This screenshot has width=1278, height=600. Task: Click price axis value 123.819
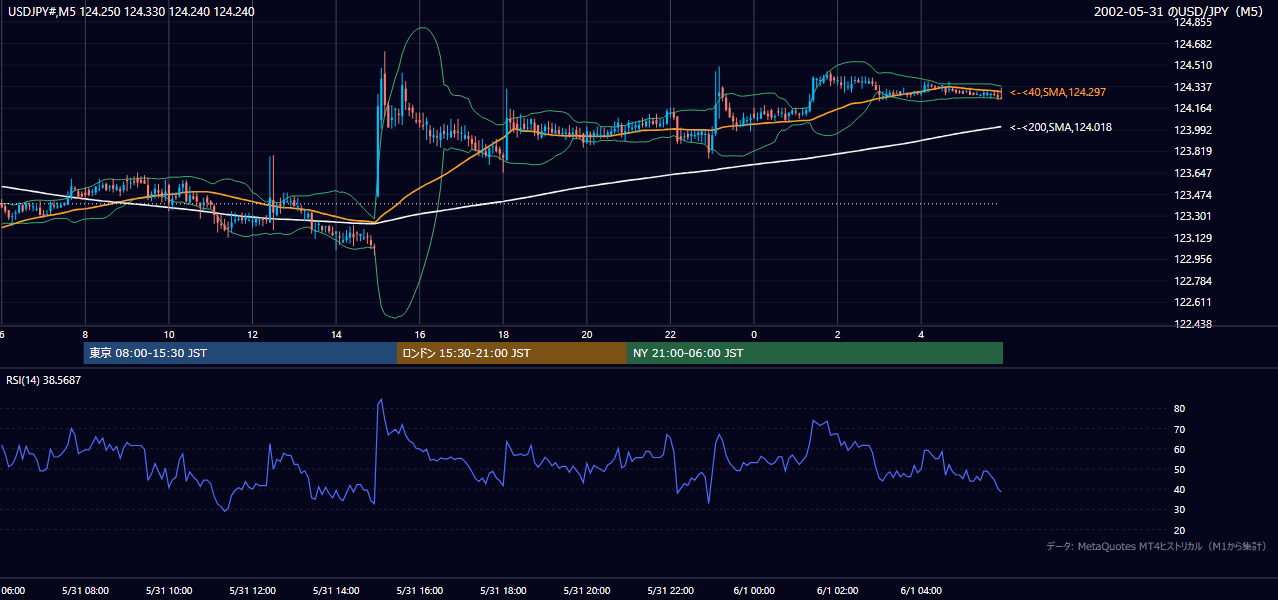coord(1192,152)
